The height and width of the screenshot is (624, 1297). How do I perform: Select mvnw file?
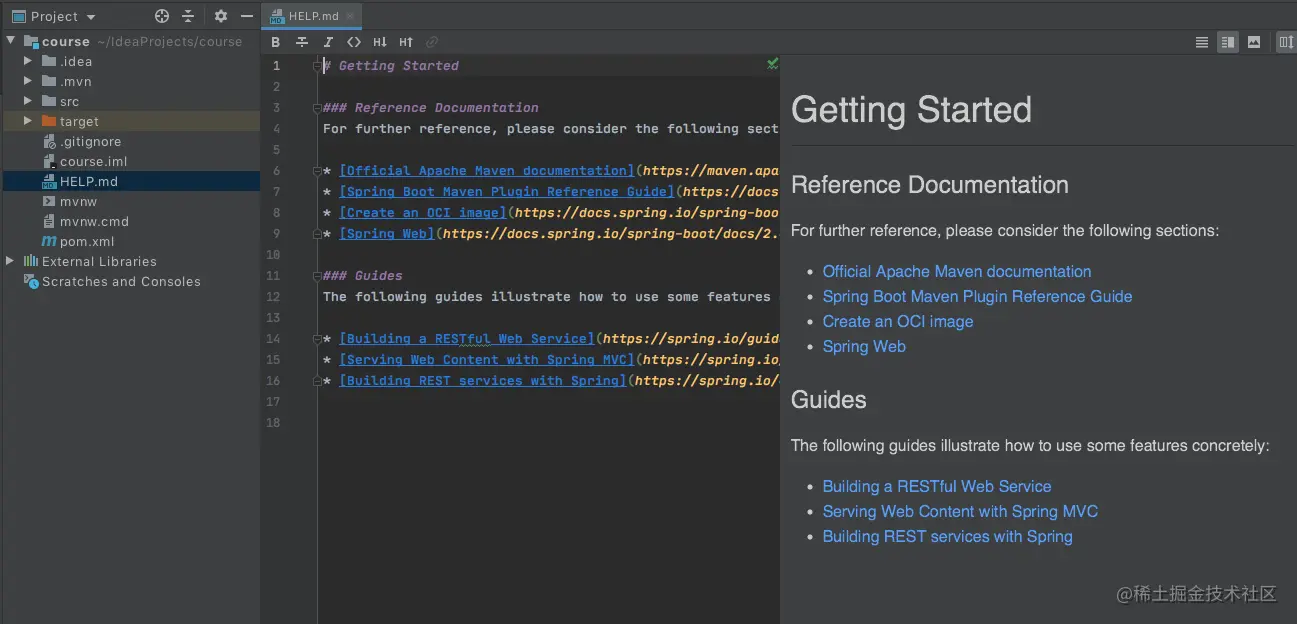point(78,201)
